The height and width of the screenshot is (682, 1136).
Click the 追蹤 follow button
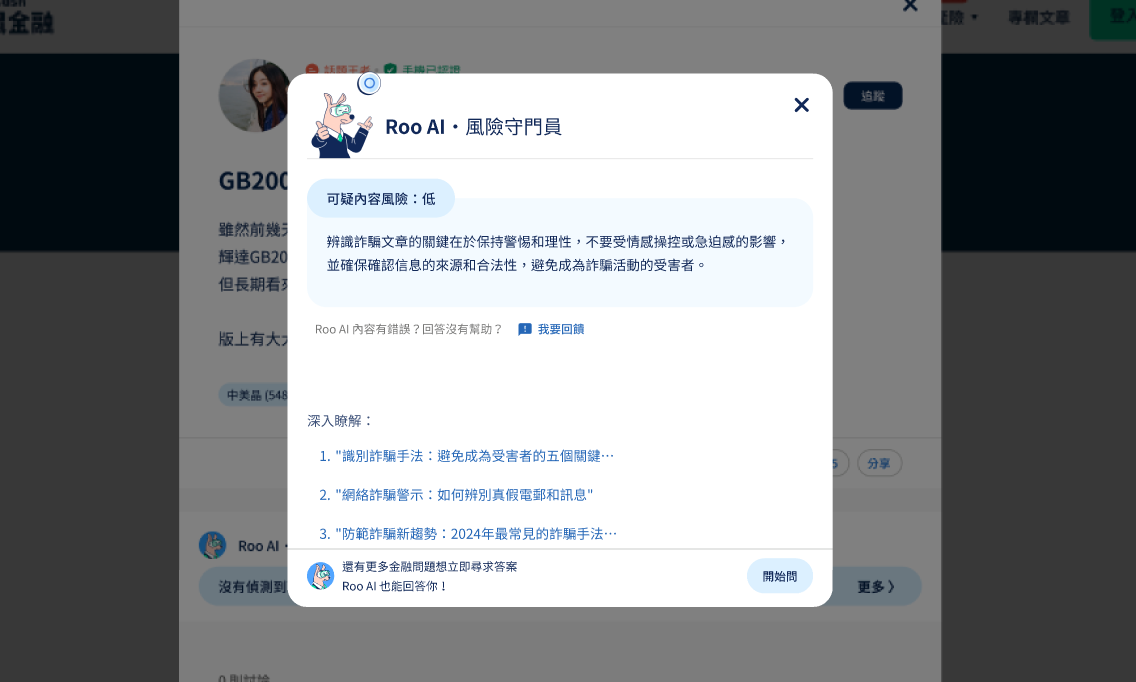pos(873,96)
